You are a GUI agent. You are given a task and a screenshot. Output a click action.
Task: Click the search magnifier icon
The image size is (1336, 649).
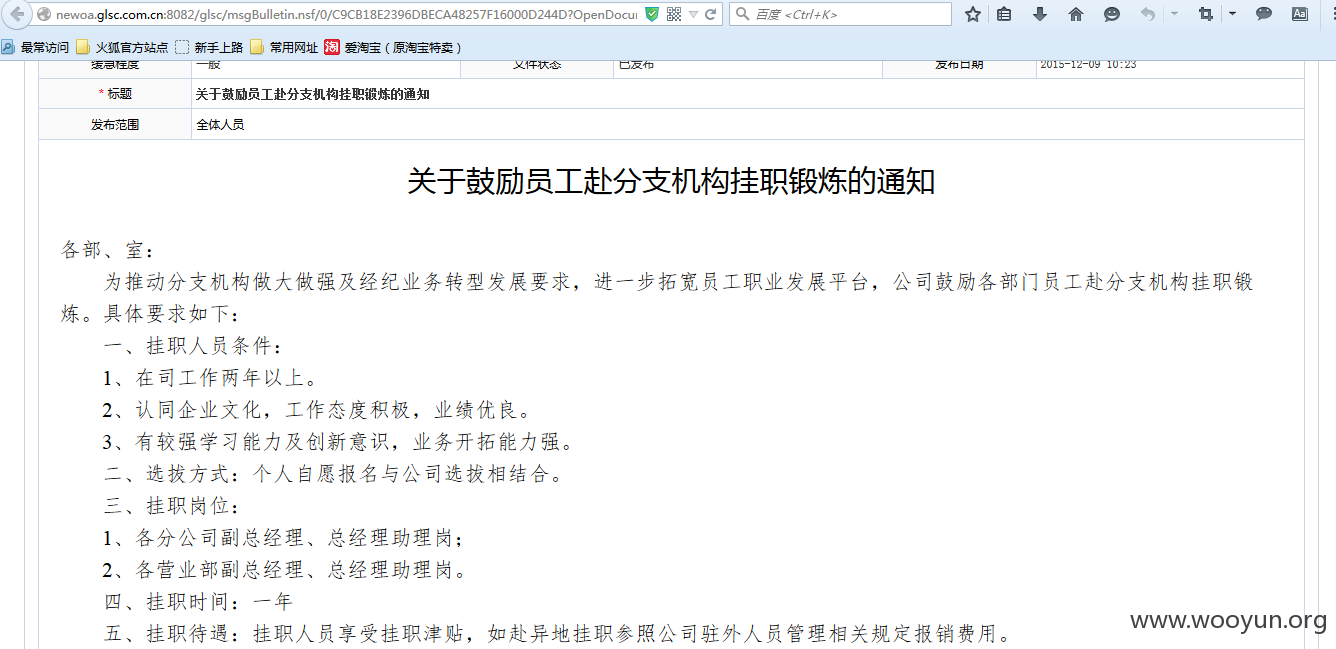click(x=743, y=15)
